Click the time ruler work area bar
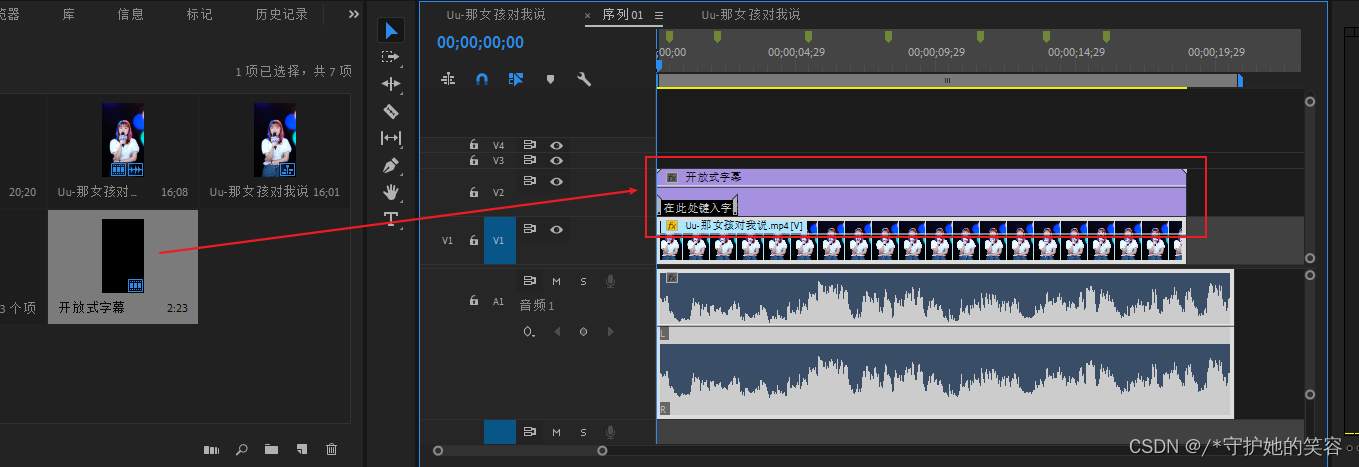The image size is (1359, 467). pyautogui.click(x=948, y=80)
